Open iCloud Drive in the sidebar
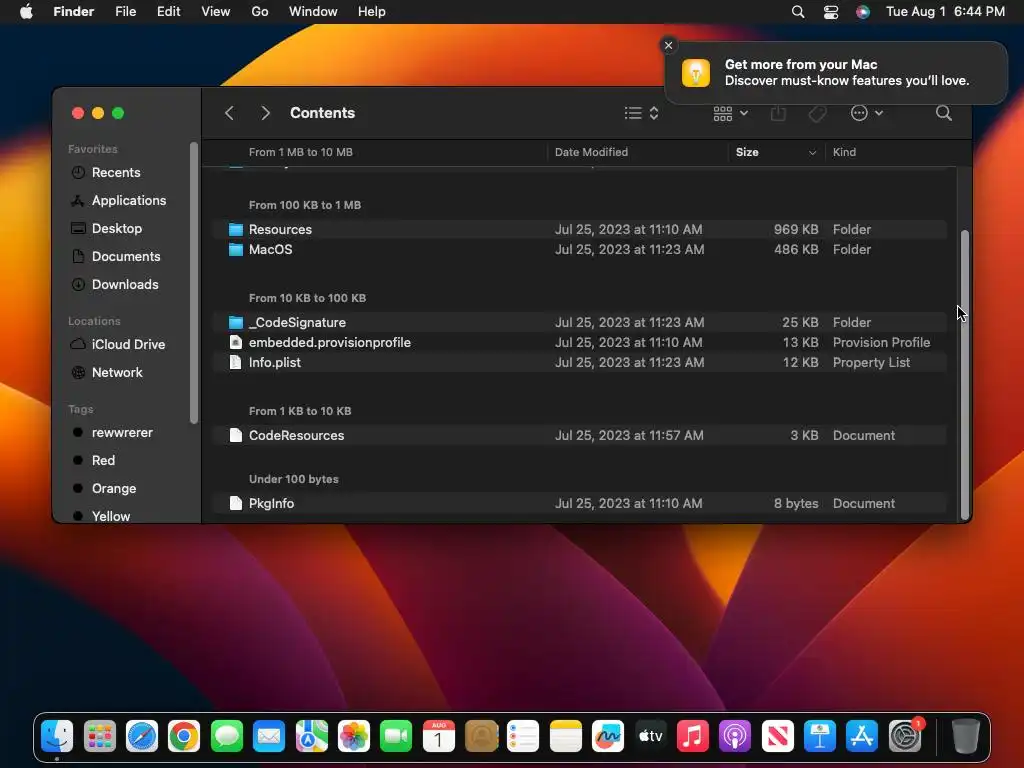 point(128,344)
